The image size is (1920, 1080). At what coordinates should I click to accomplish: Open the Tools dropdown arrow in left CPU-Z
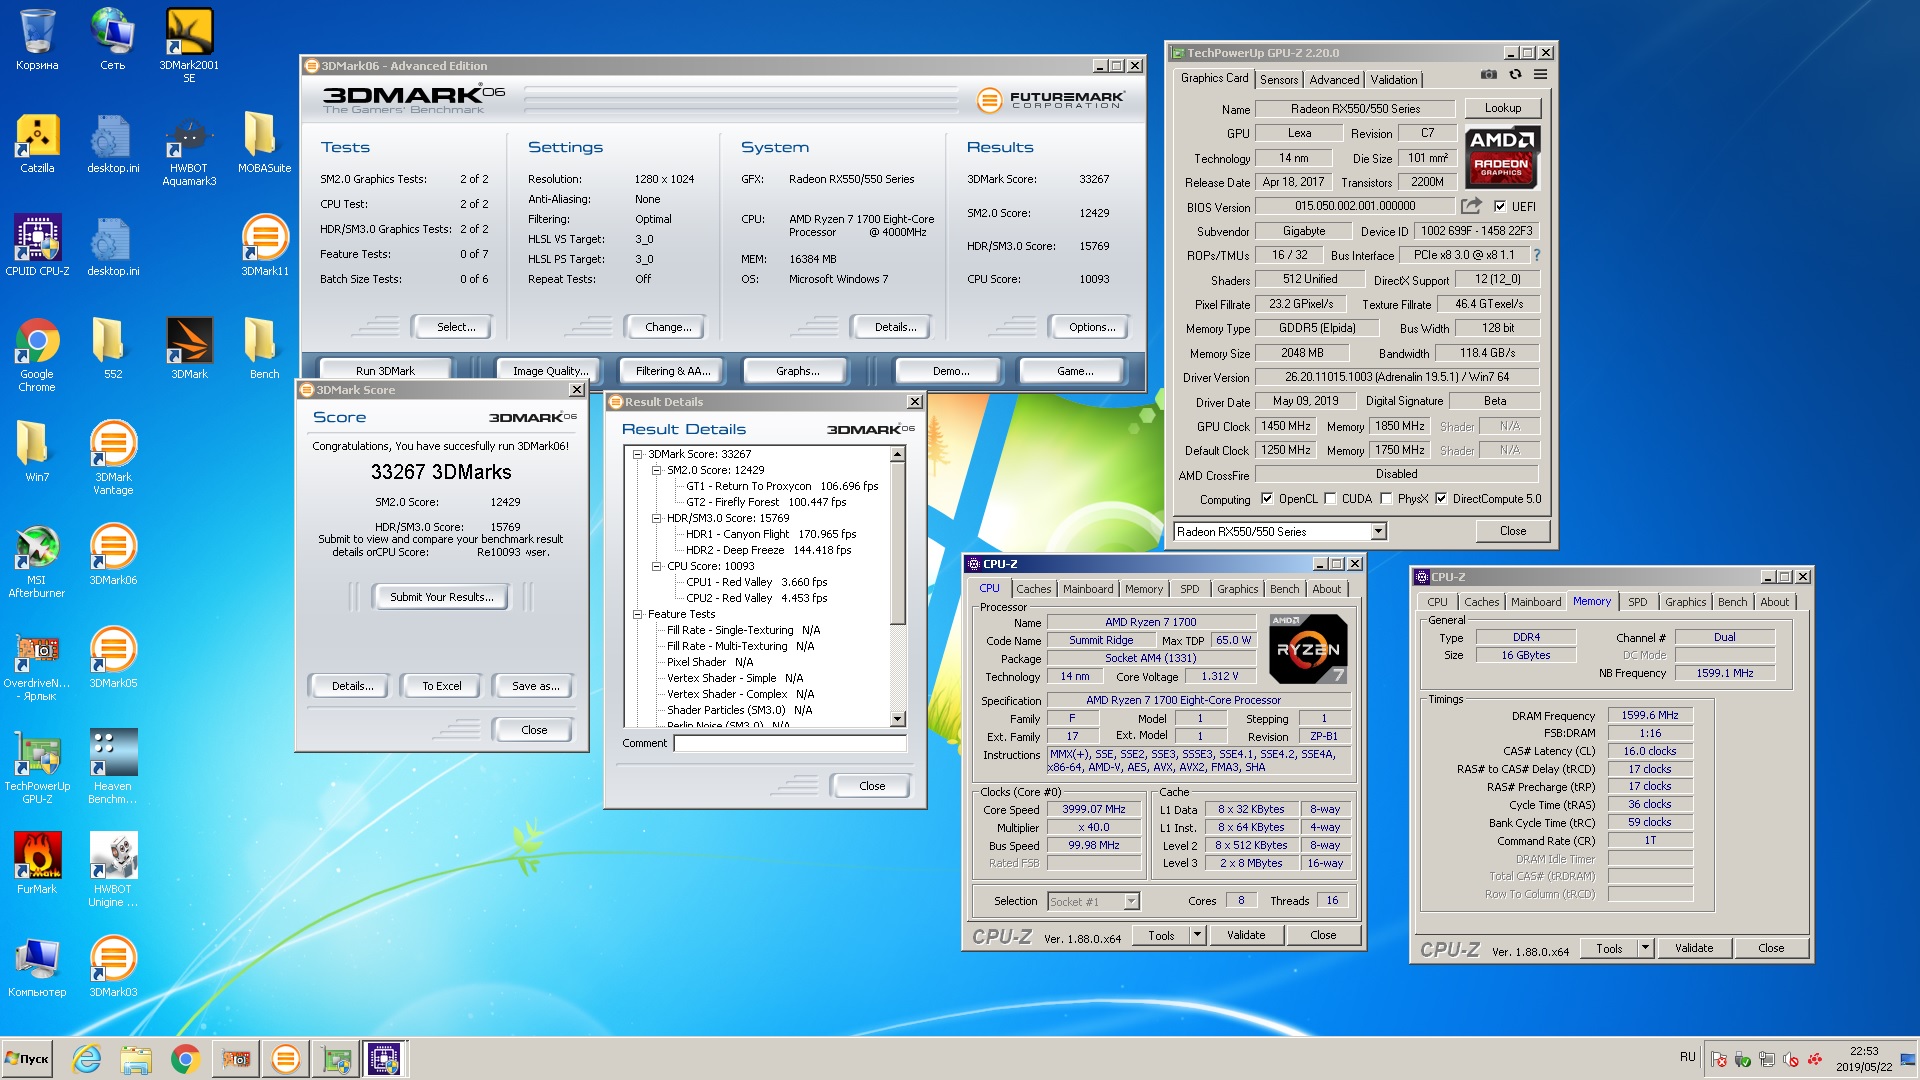click(1197, 935)
